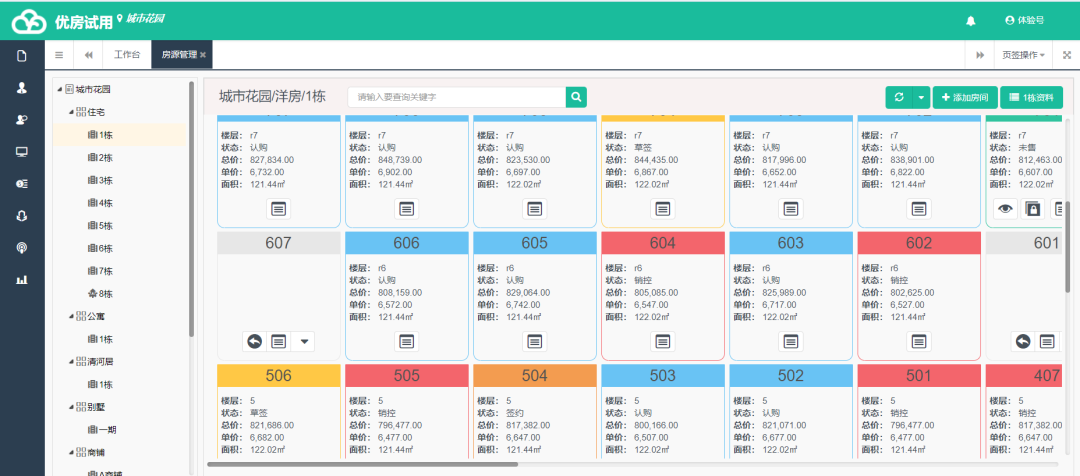Open the detail list icon on card 605
The width and height of the screenshot is (1080, 476).
coord(534,341)
